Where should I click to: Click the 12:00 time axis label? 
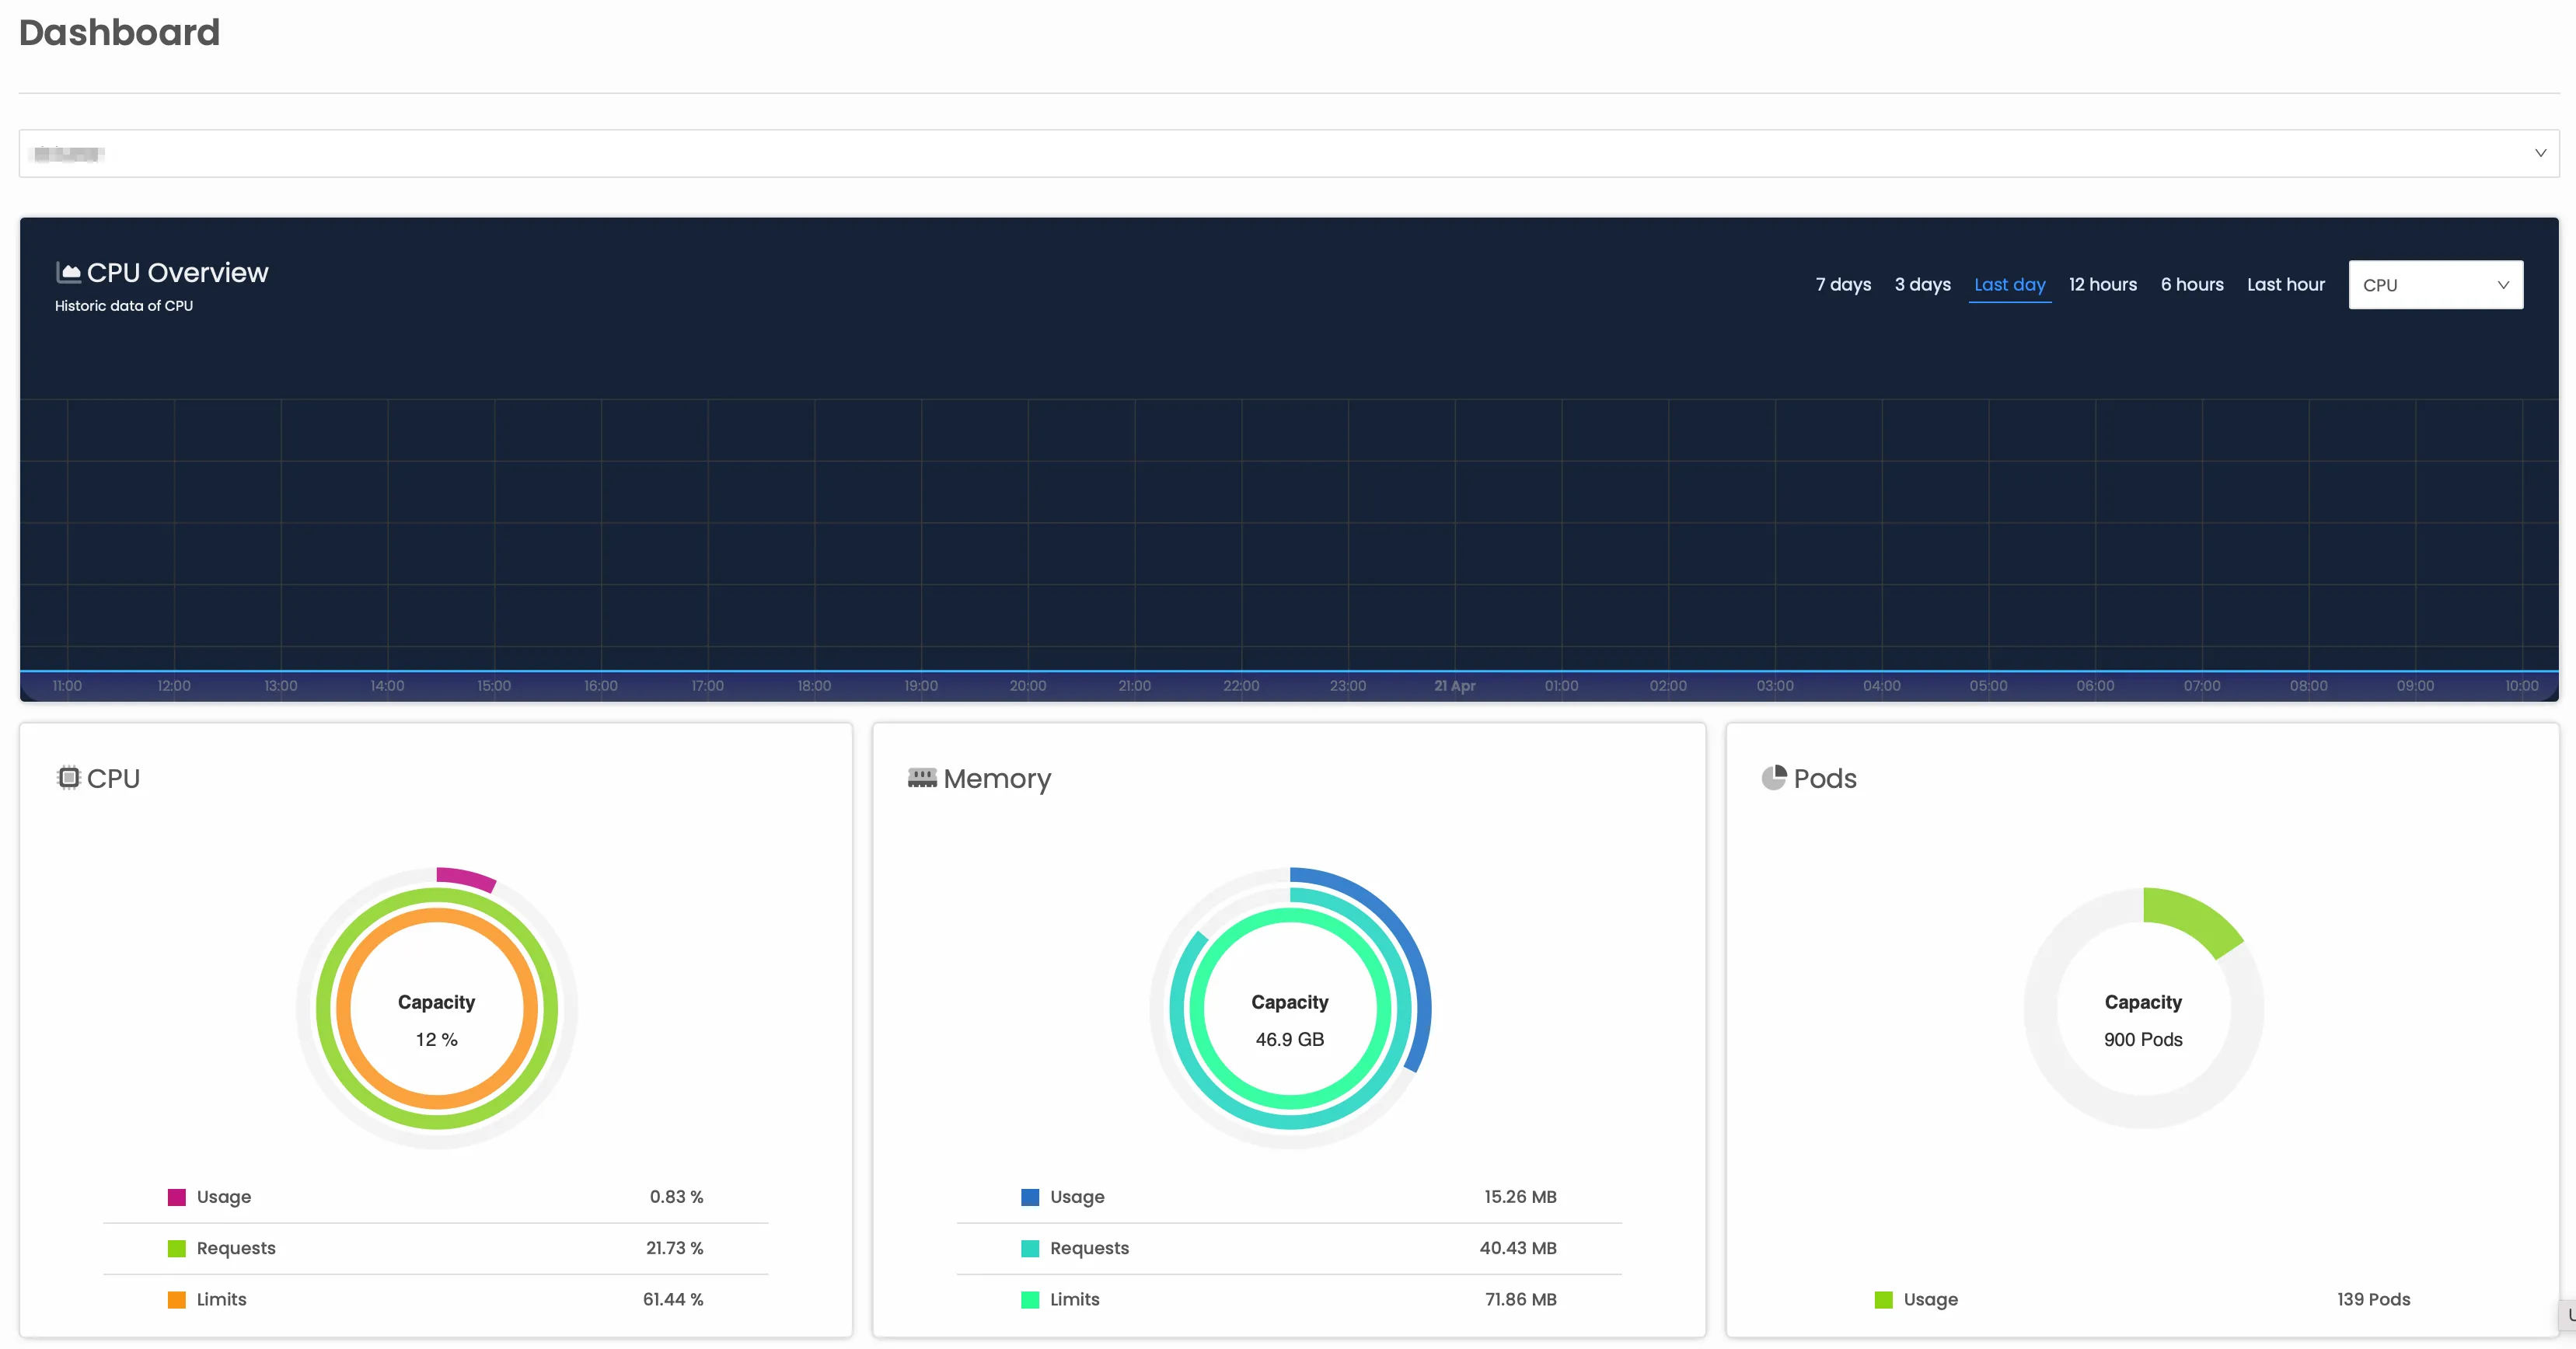[174, 686]
